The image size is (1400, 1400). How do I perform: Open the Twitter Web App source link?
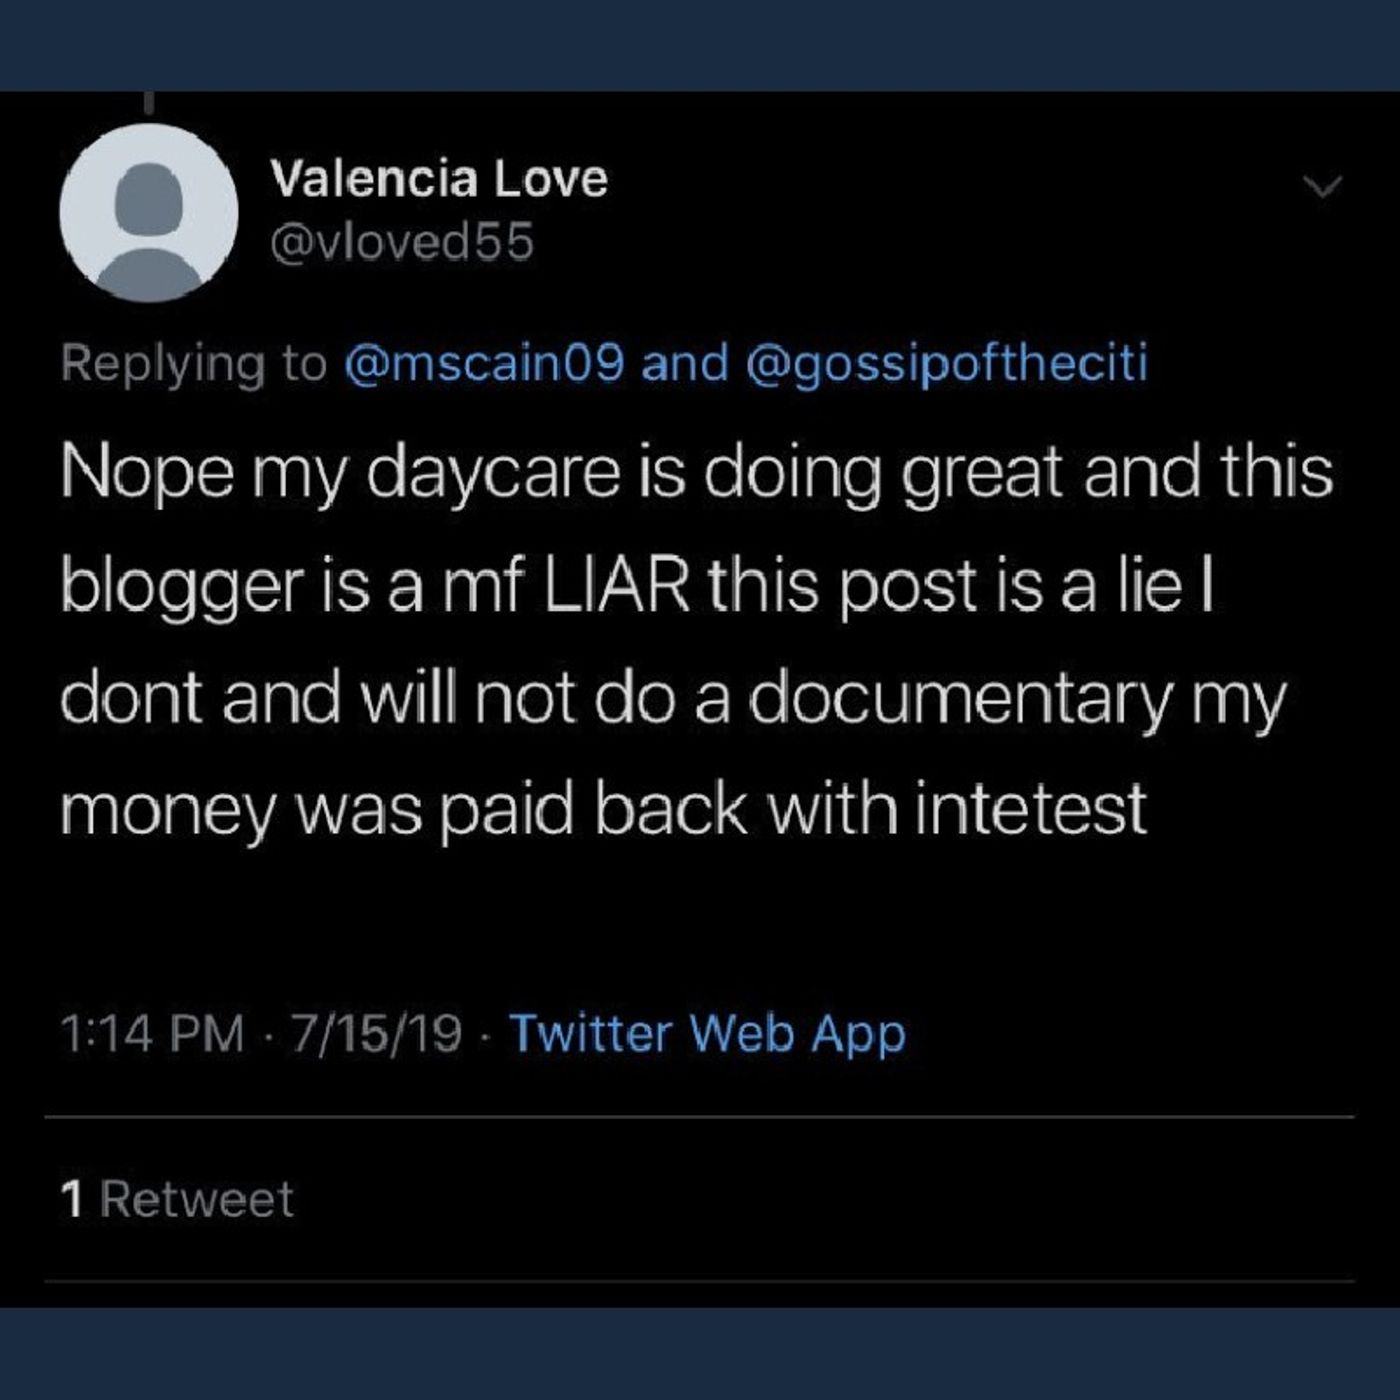click(708, 1033)
